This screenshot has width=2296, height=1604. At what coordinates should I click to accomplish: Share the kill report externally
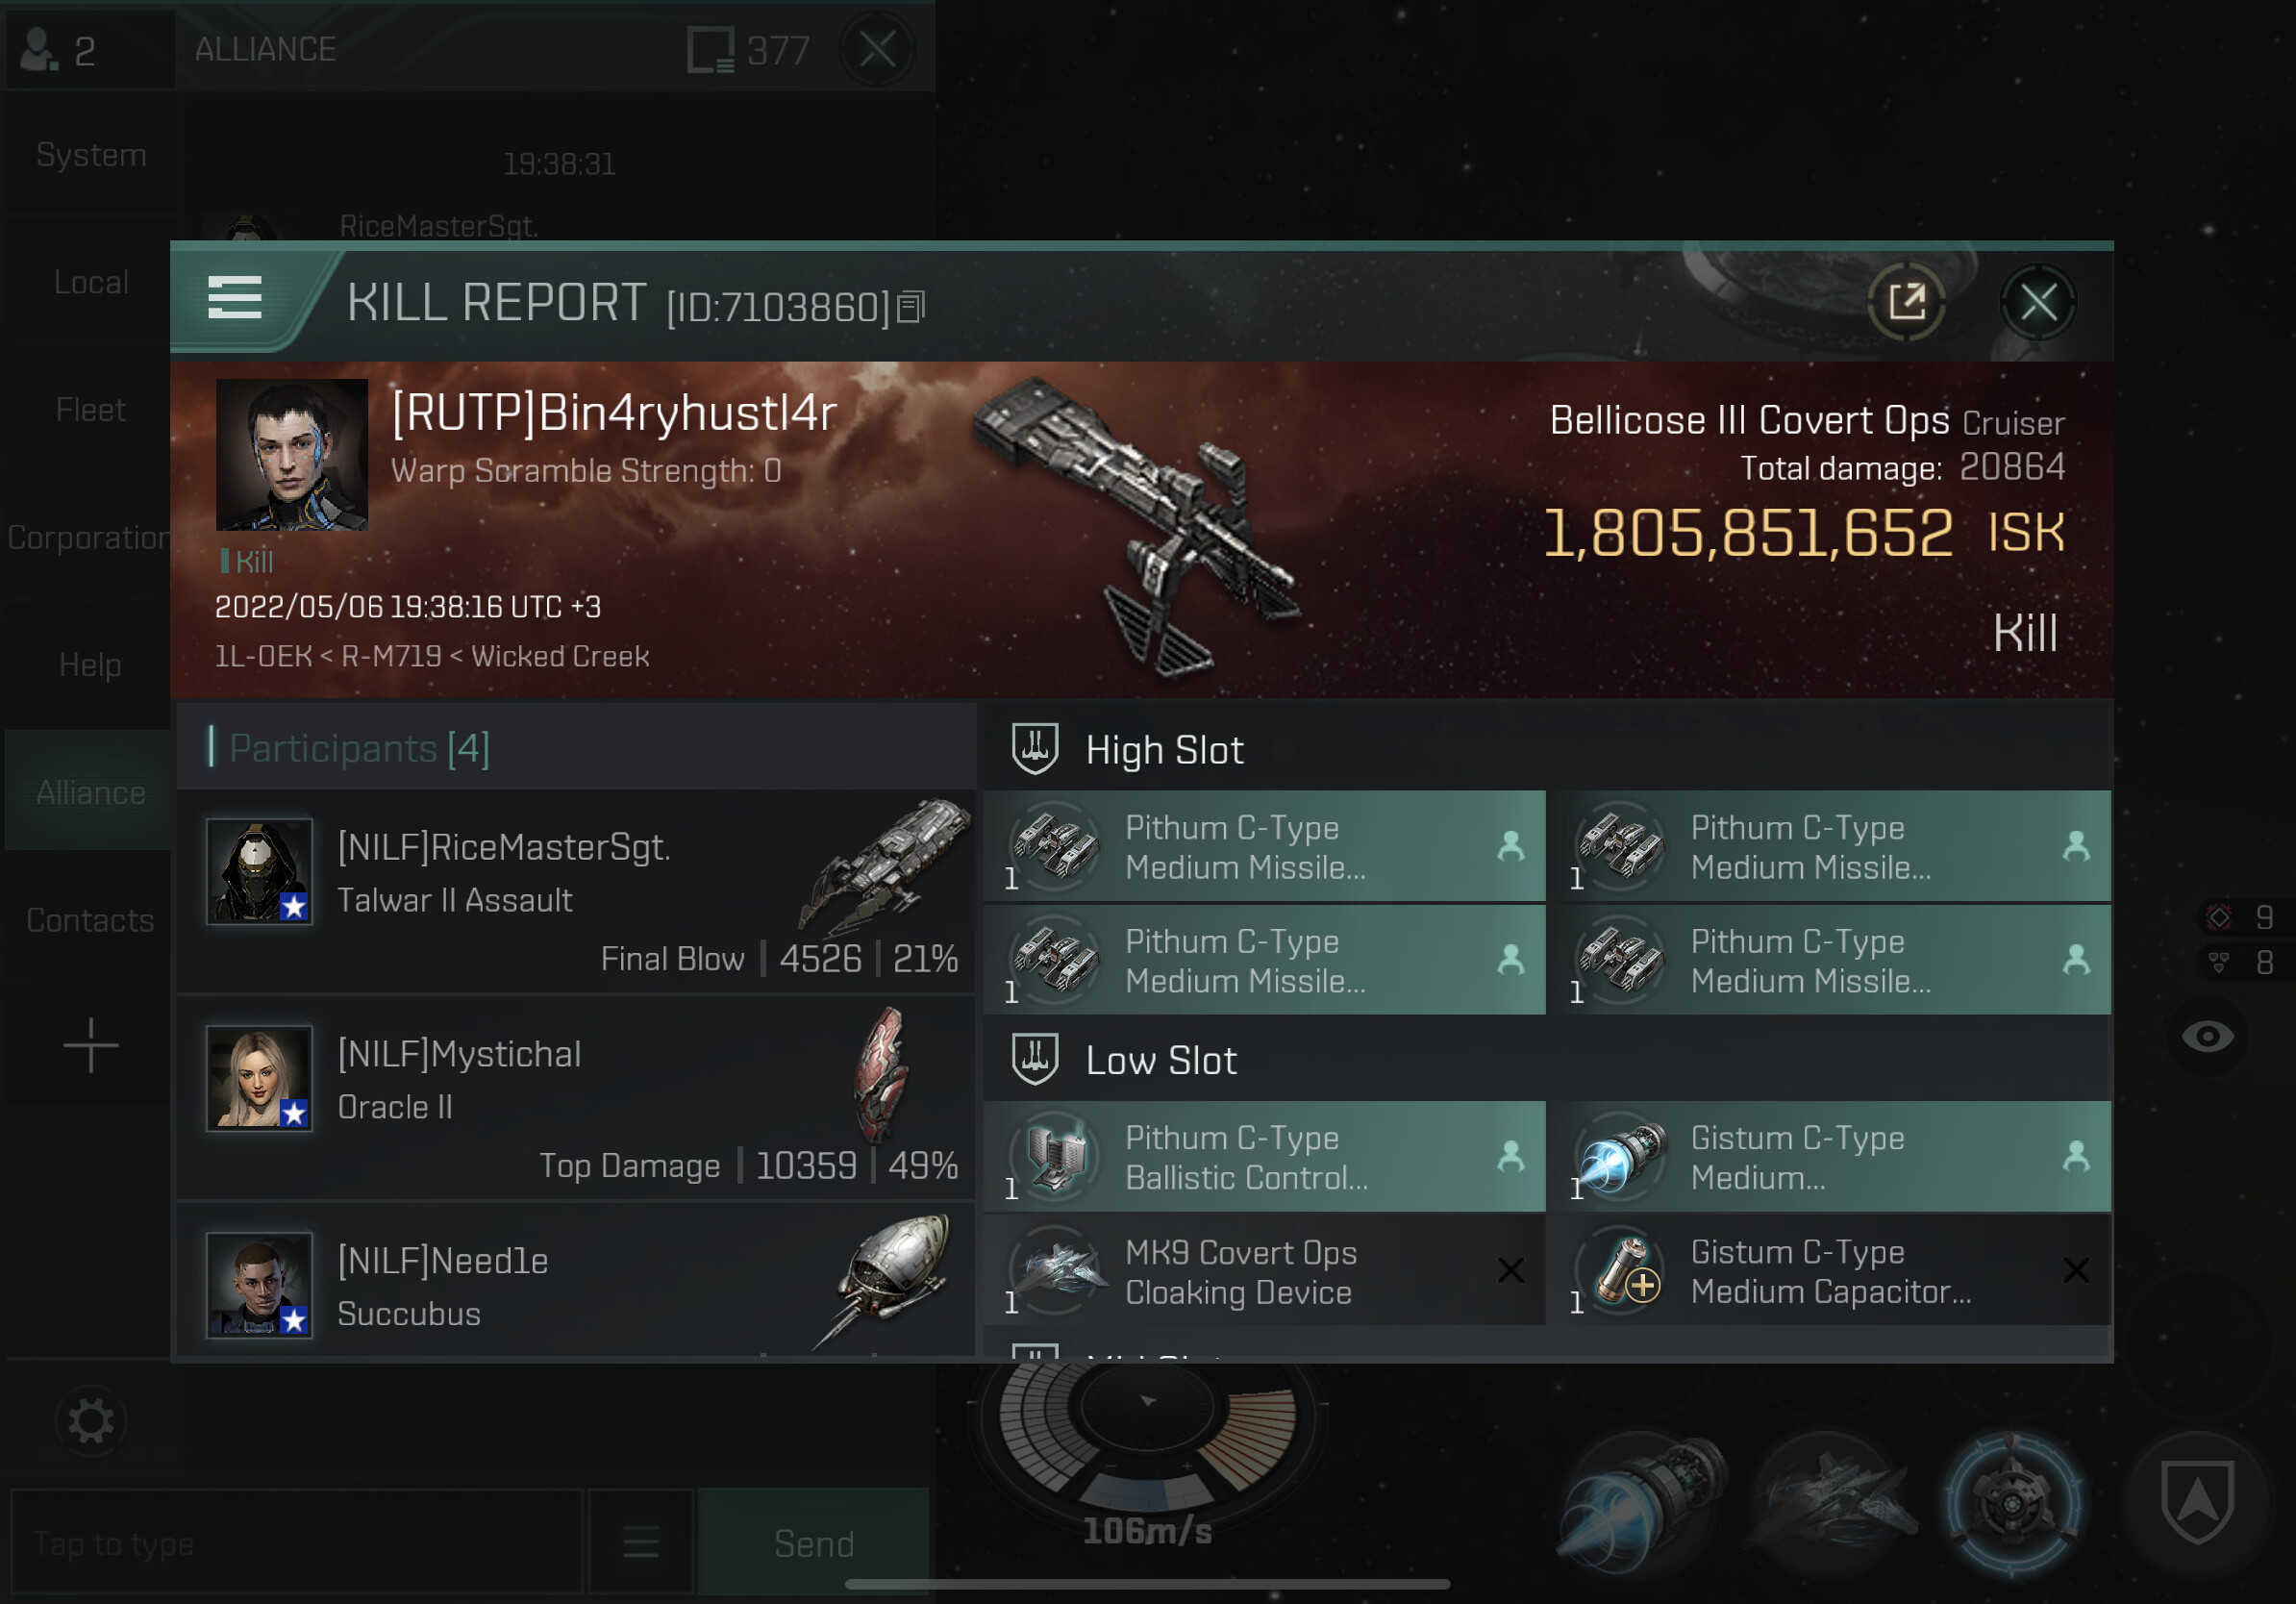[1906, 302]
